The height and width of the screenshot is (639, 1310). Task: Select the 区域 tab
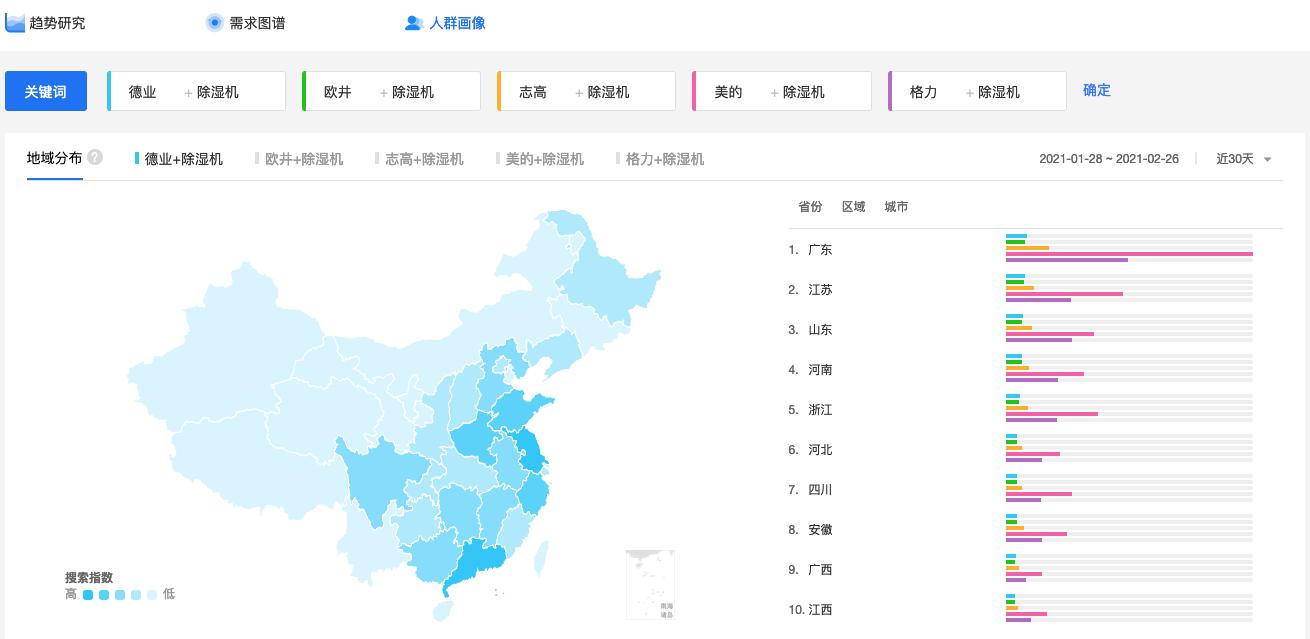pos(854,207)
